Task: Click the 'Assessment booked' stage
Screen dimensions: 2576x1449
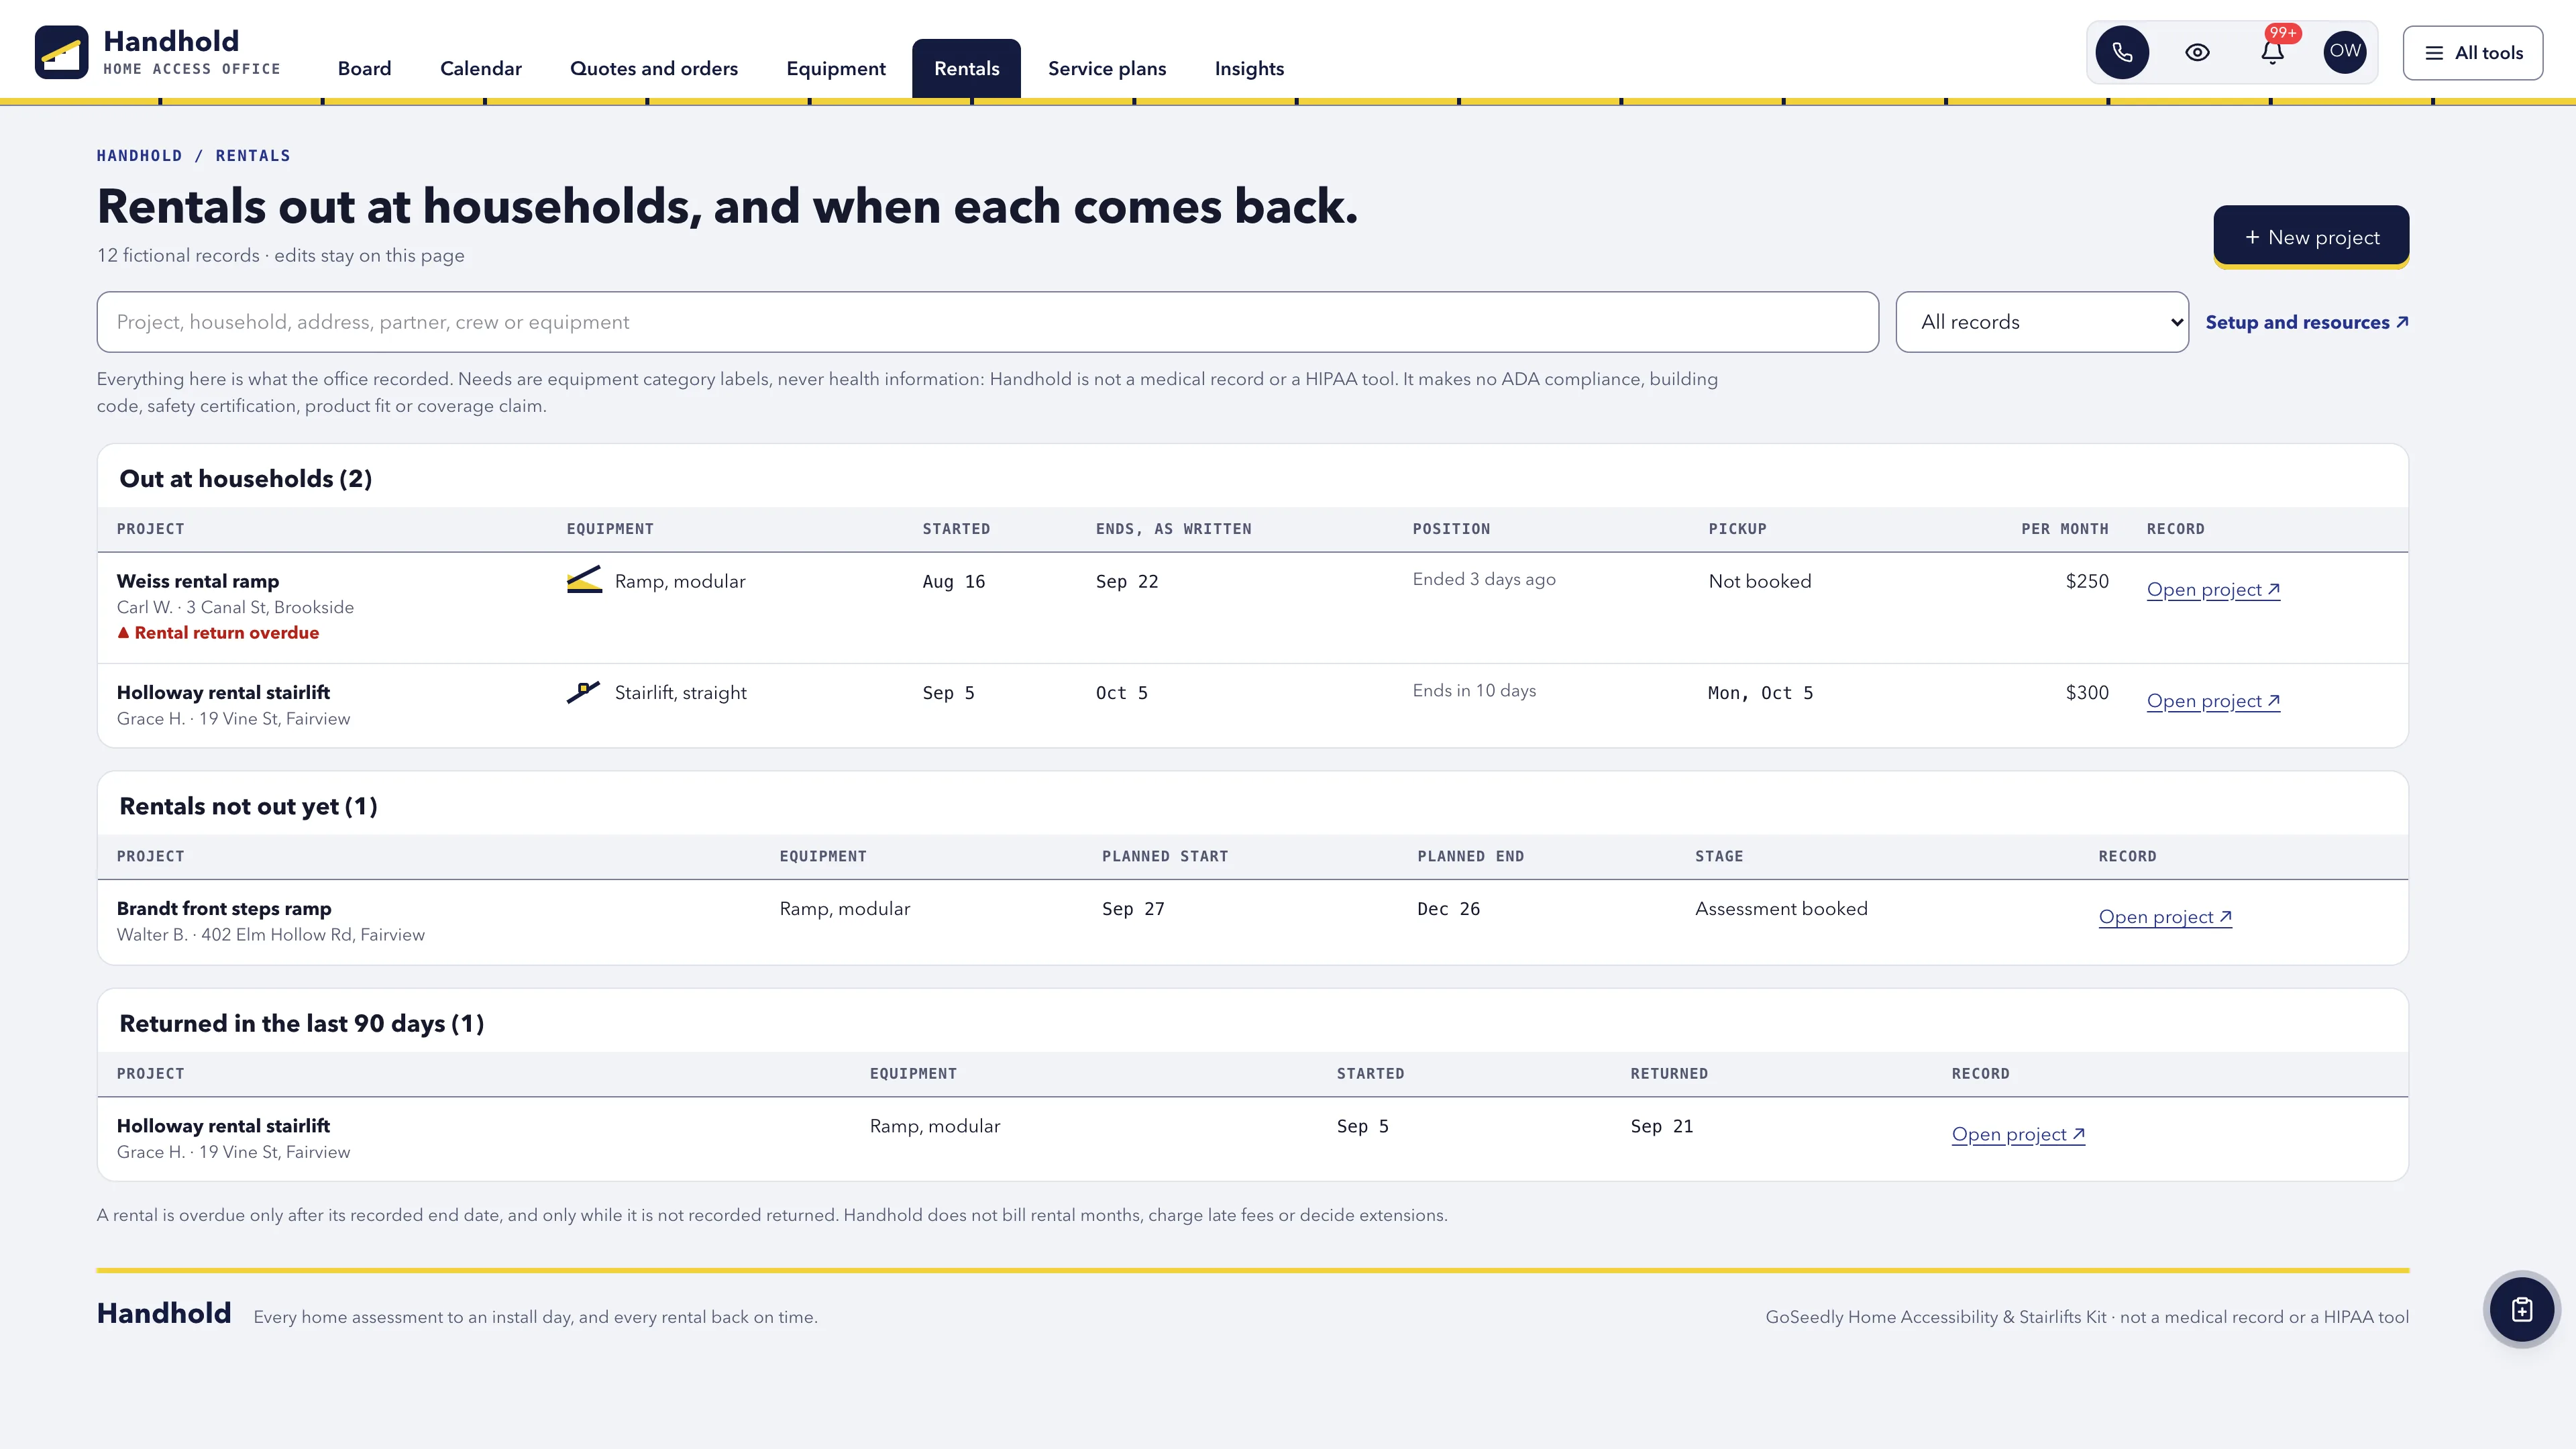Action: pyautogui.click(x=1781, y=908)
